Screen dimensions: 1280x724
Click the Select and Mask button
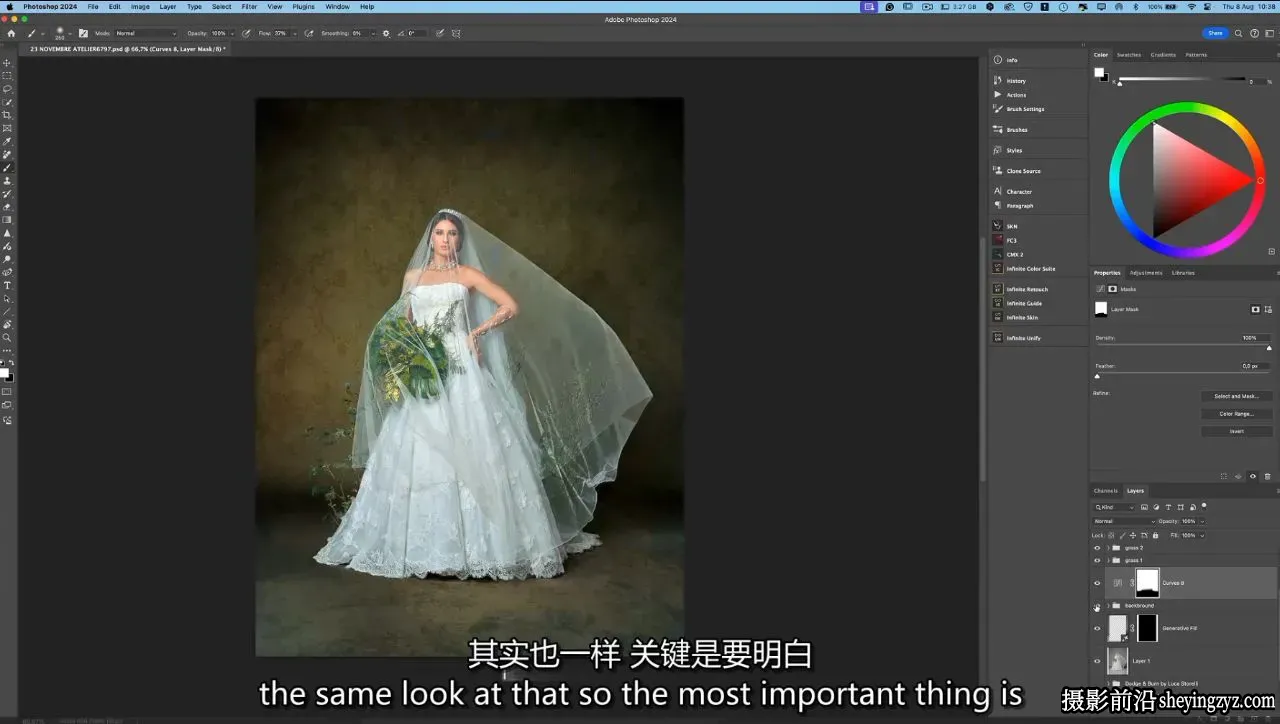click(x=1236, y=396)
